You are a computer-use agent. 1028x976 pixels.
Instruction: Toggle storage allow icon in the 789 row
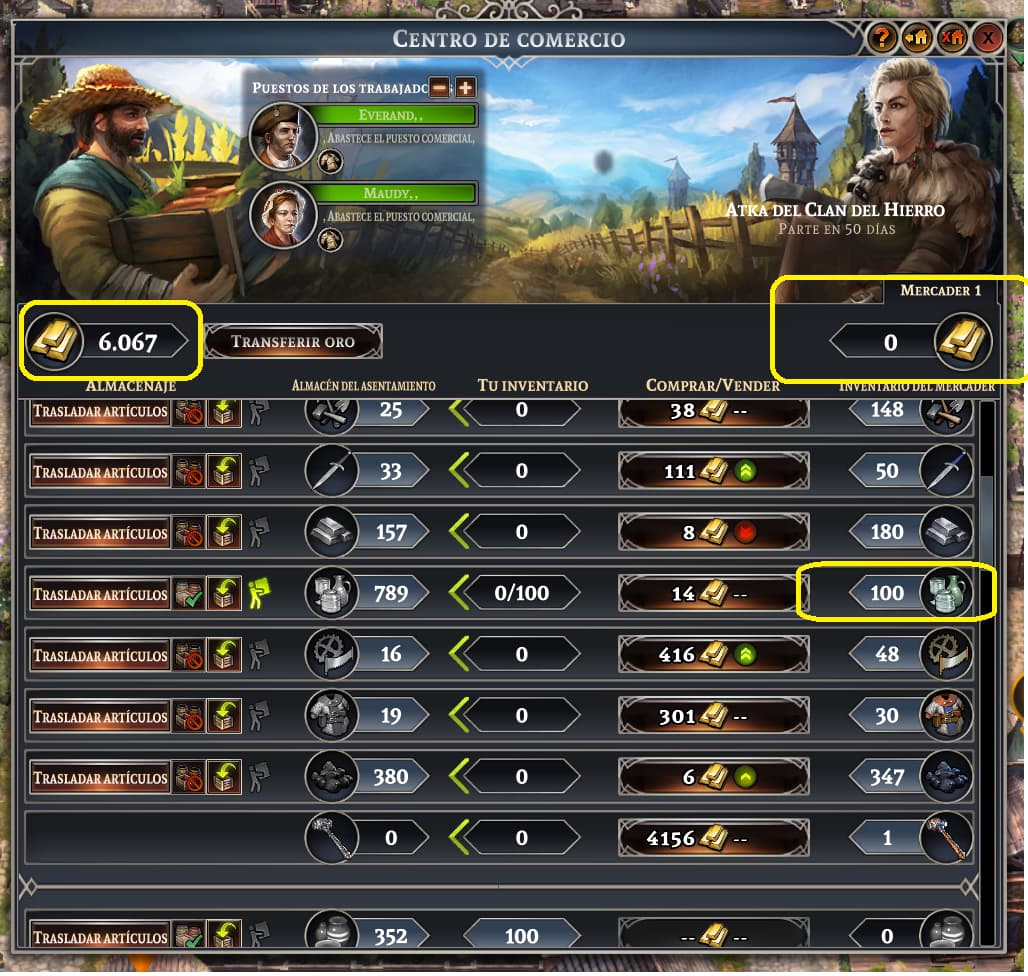click(189, 595)
